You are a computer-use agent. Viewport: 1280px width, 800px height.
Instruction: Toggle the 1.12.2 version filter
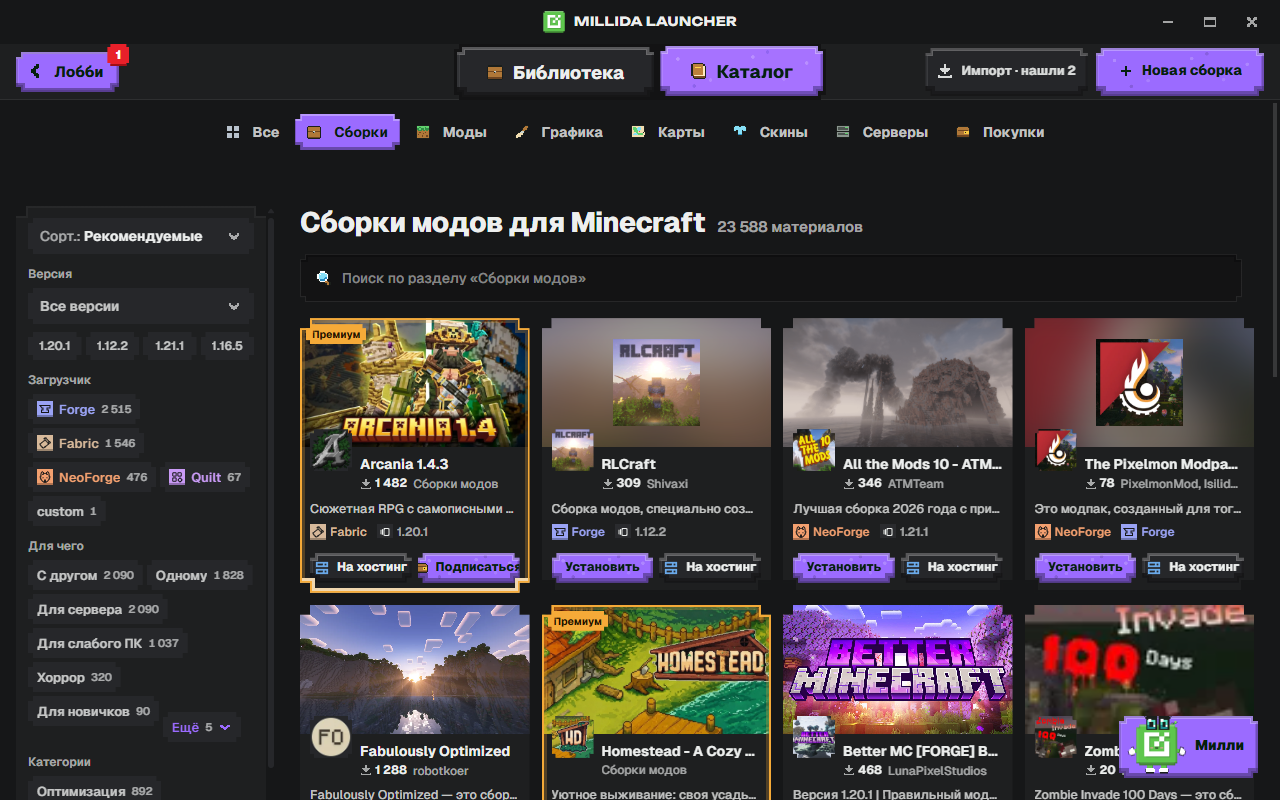pyautogui.click(x=112, y=346)
